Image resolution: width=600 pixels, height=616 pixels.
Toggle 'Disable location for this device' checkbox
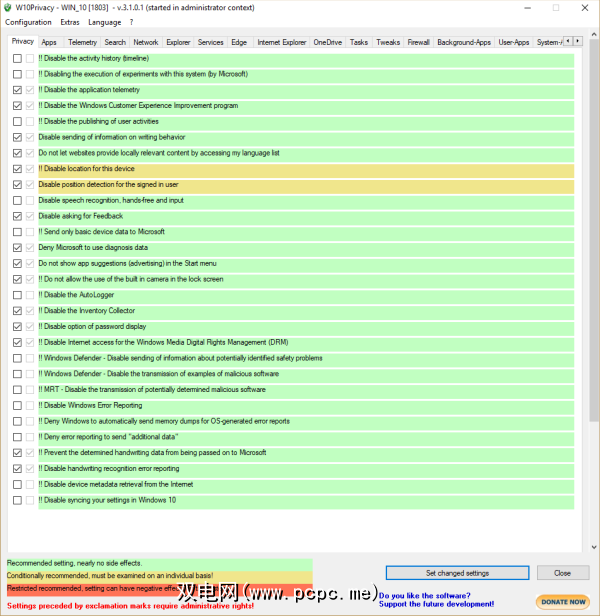click(17, 169)
